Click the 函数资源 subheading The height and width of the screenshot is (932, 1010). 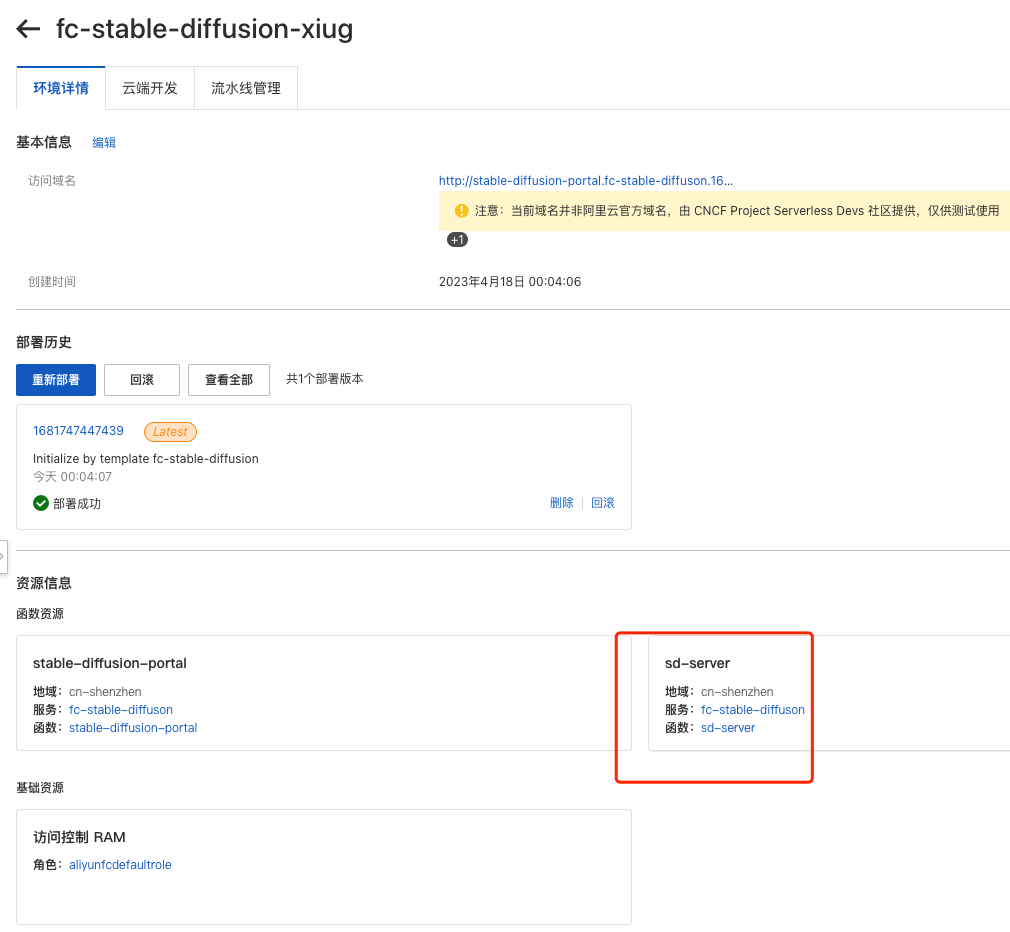pyautogui.click(x=40, y=614)
